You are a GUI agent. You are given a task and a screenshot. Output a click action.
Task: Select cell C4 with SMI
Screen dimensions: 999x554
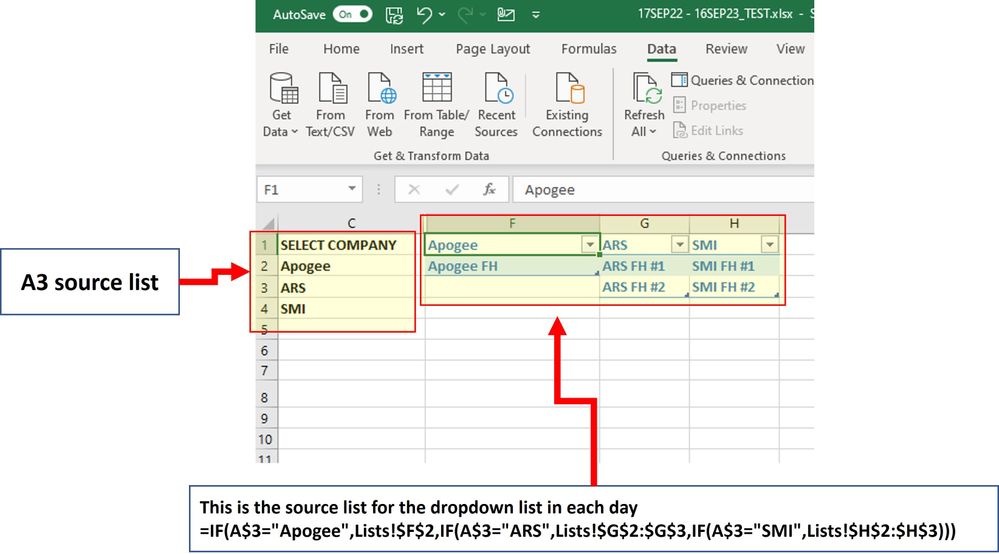[351, 309]
